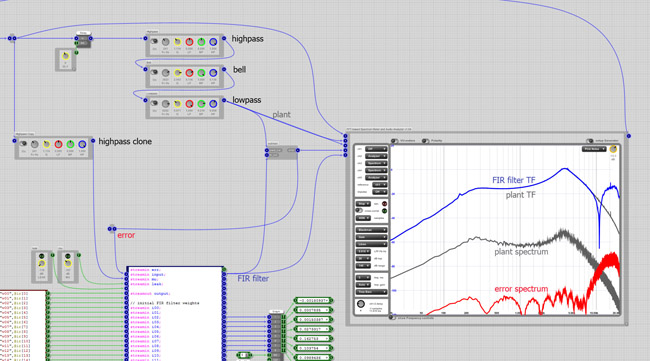650x361 pixels.
Task: Click the lowpass module yellow Q knob
Action: (x=177, y=104)
